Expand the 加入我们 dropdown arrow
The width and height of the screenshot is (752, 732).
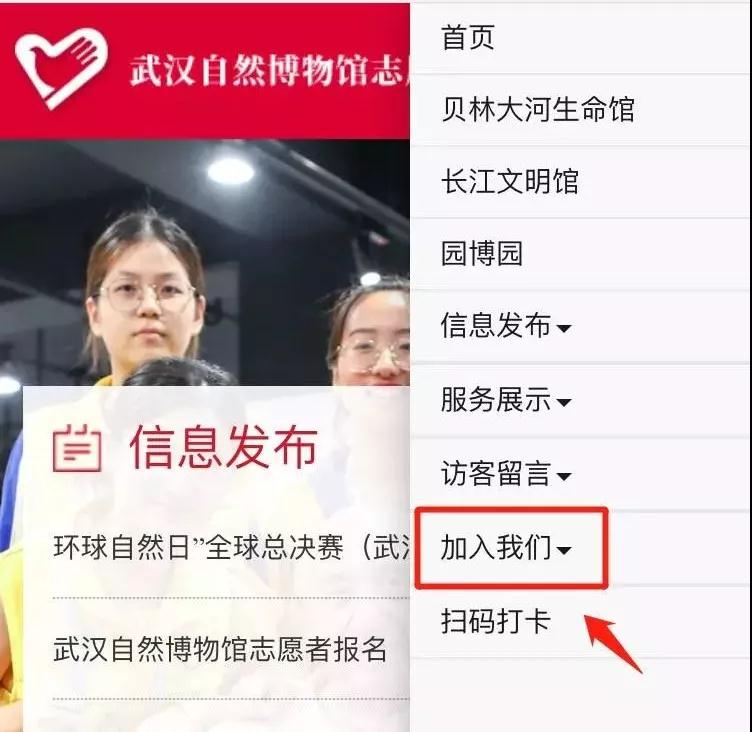click(x=564, y=550)
